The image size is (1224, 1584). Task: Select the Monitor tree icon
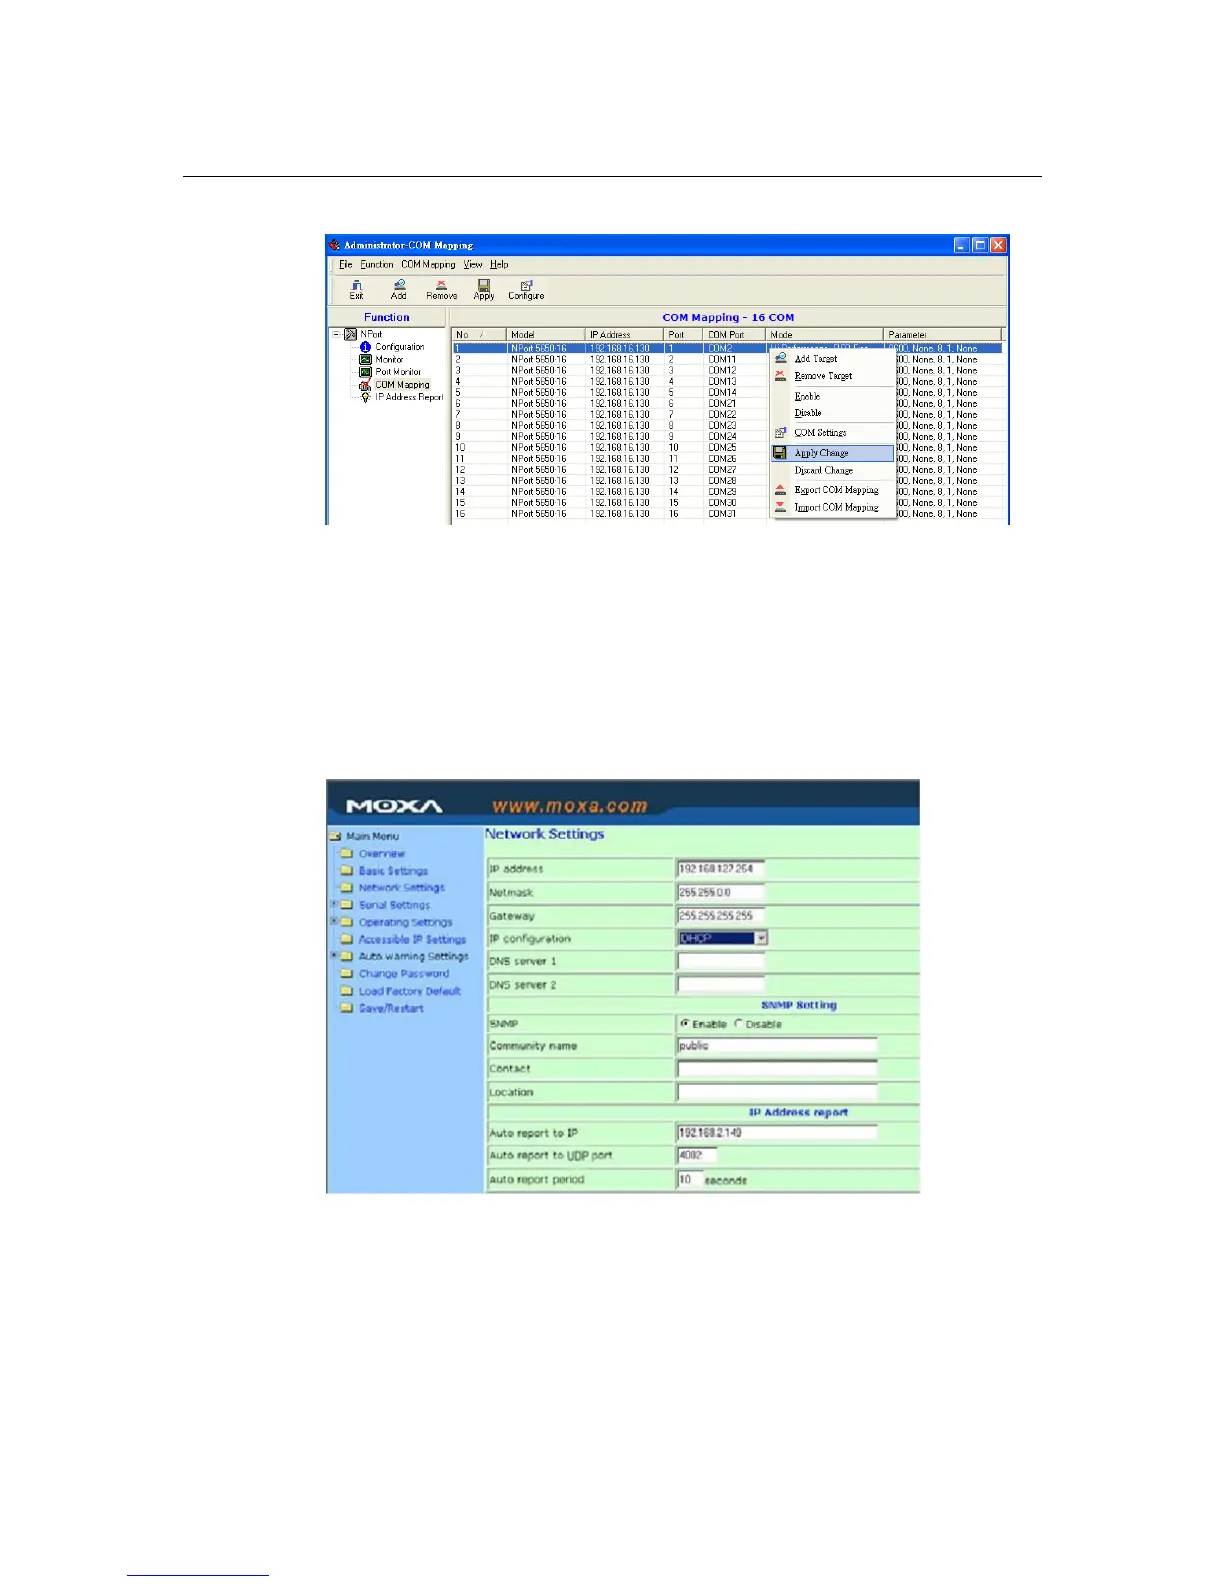[365, 359]
